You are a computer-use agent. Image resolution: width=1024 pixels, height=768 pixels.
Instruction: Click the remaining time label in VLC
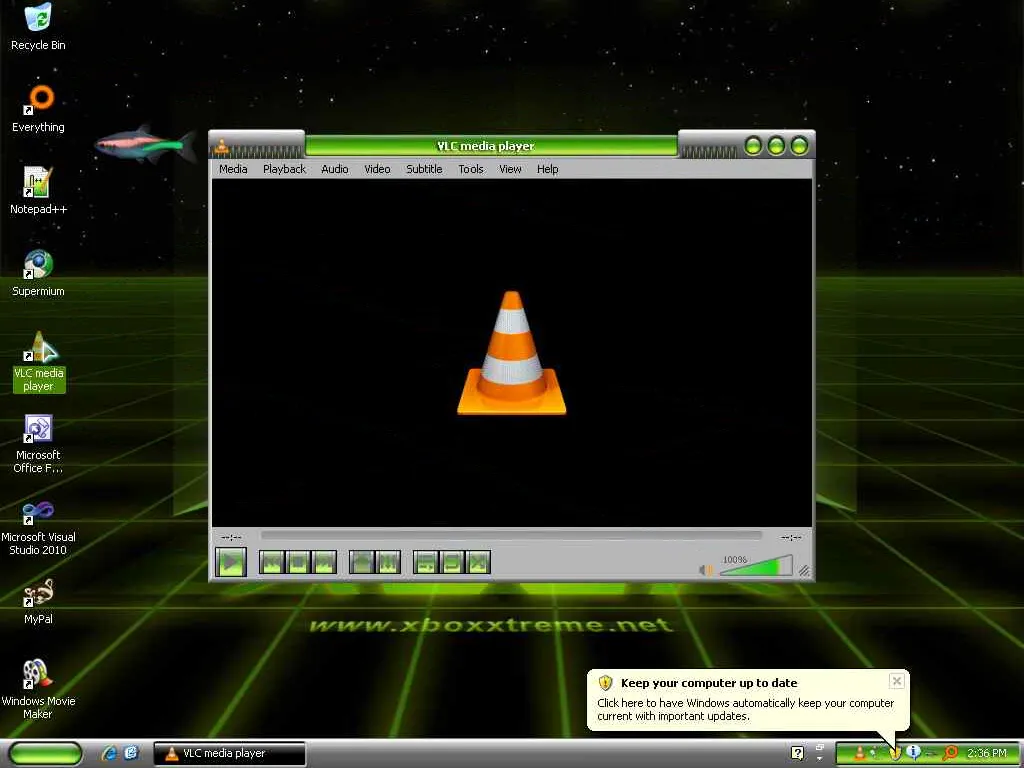coord(791,537)
